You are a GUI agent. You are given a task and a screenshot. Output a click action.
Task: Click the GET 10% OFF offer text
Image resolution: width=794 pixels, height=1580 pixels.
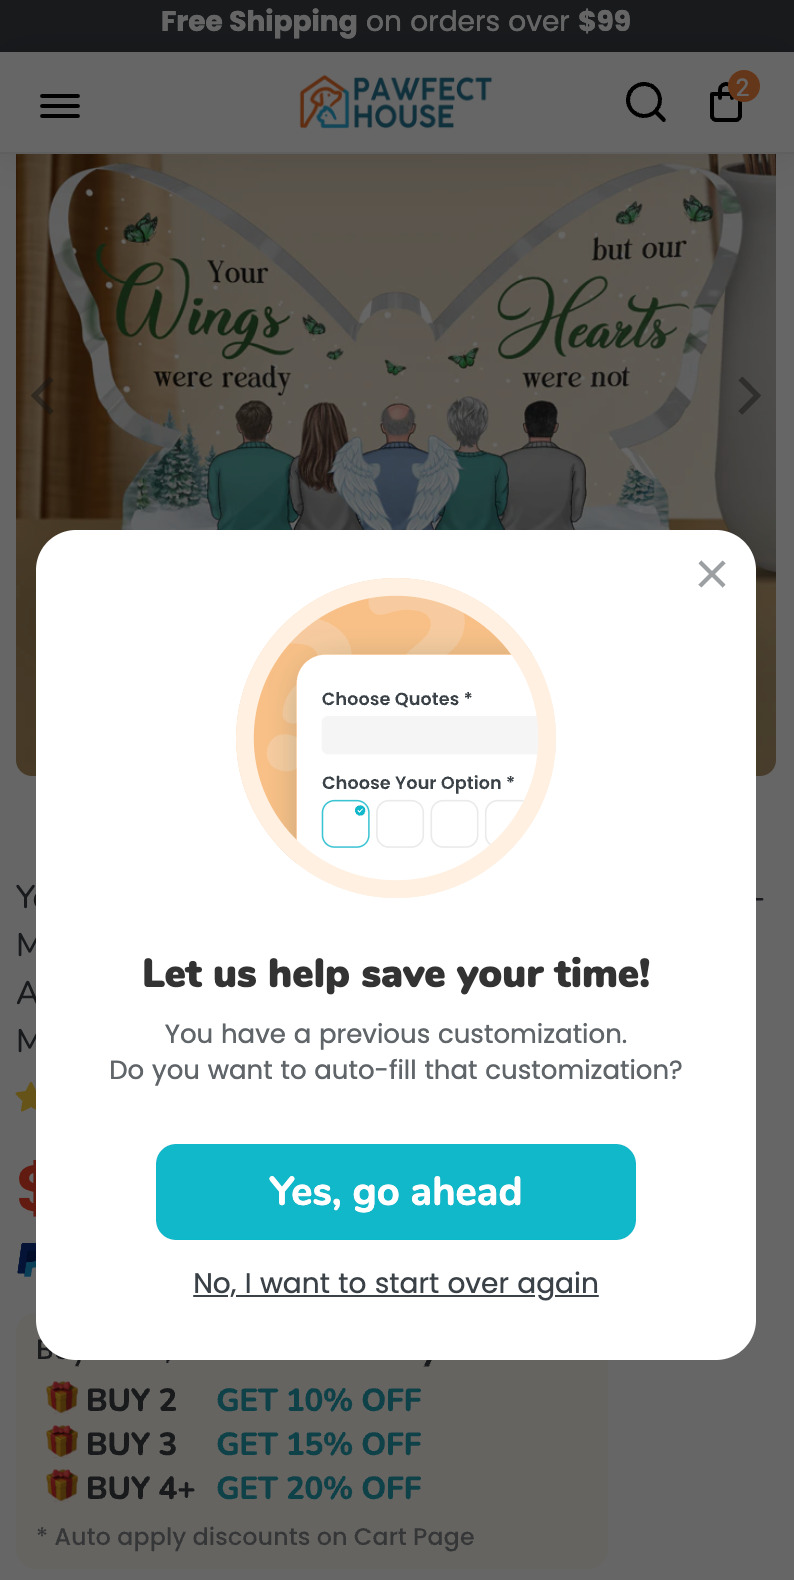click(x=319, y=1400)
